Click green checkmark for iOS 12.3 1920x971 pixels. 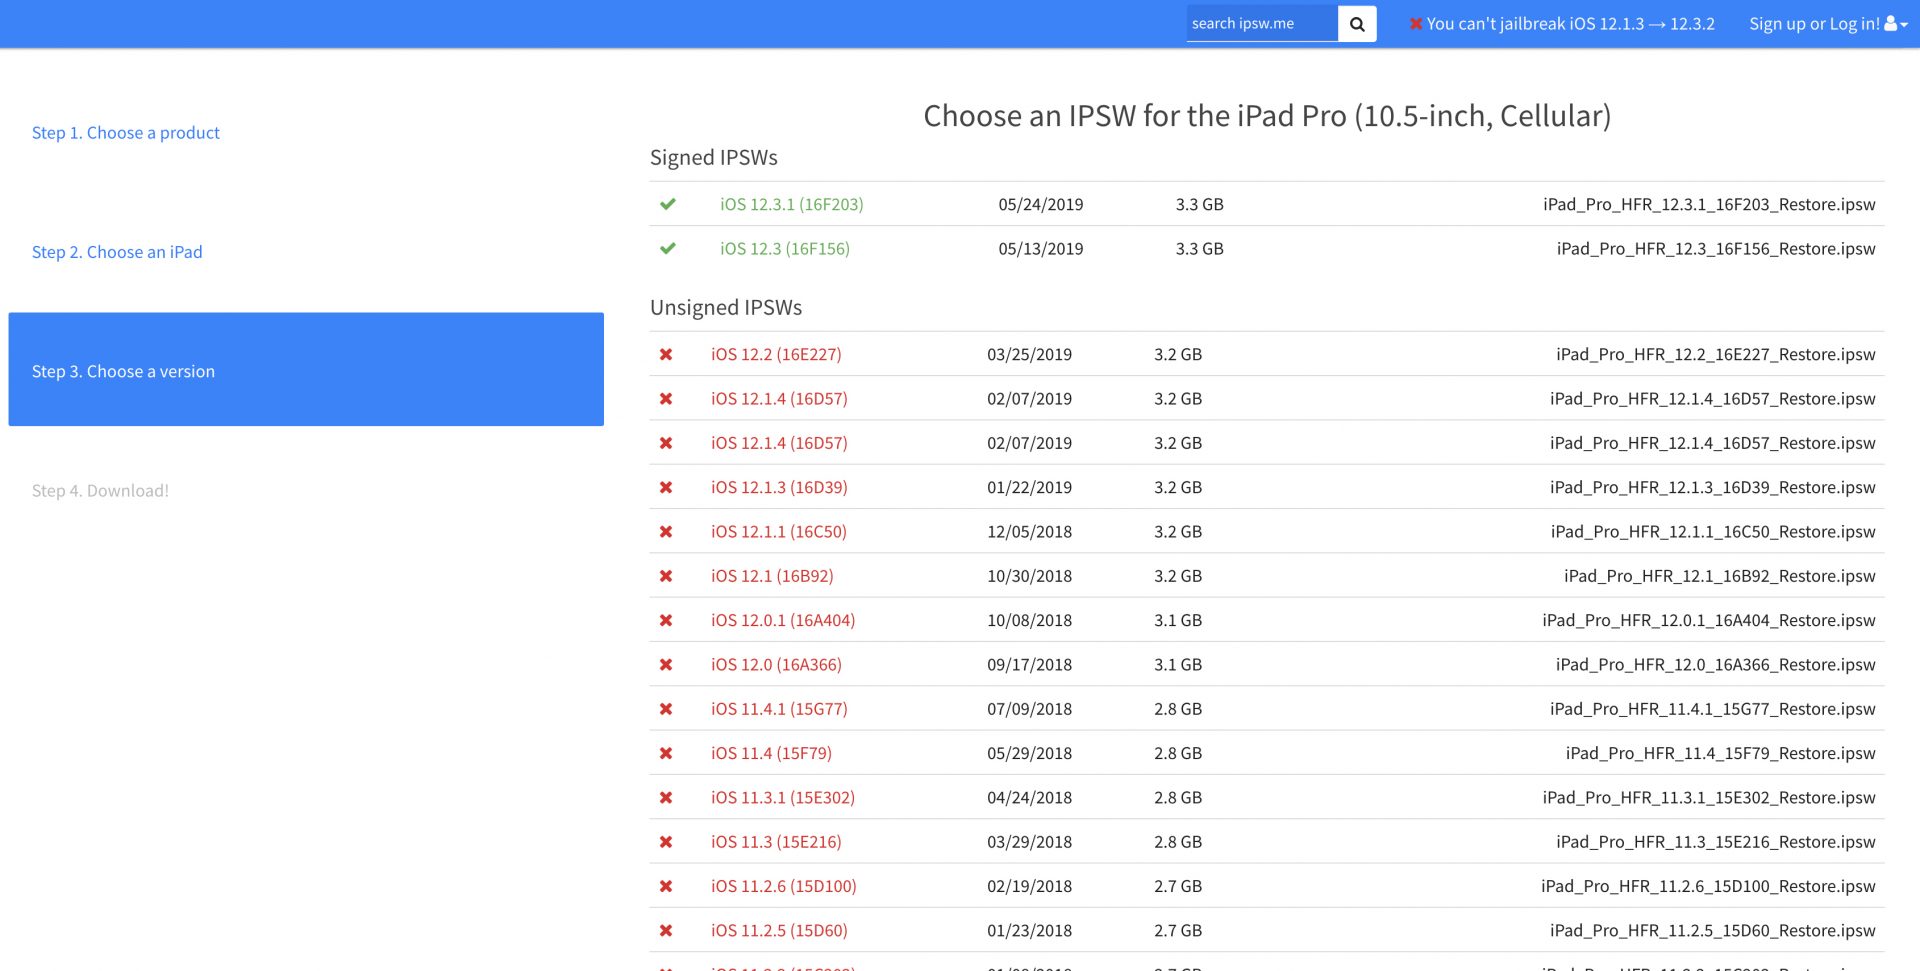[668, 248]
